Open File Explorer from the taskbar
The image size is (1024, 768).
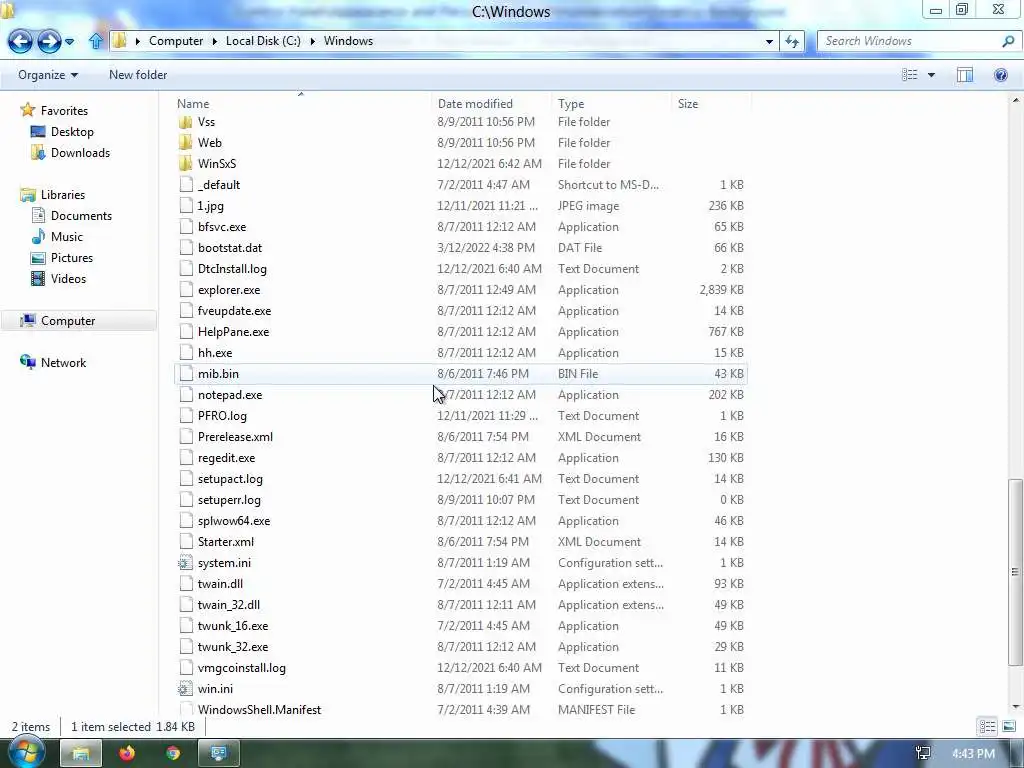[80, 754]
